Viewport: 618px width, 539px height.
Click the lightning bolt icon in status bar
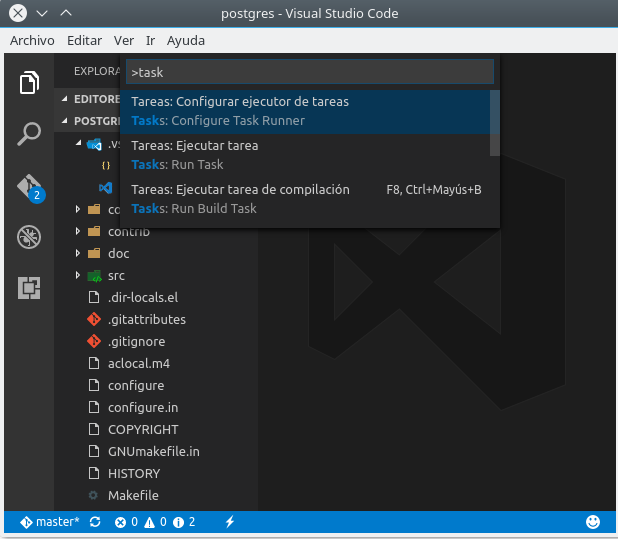(x=230, y=522)
